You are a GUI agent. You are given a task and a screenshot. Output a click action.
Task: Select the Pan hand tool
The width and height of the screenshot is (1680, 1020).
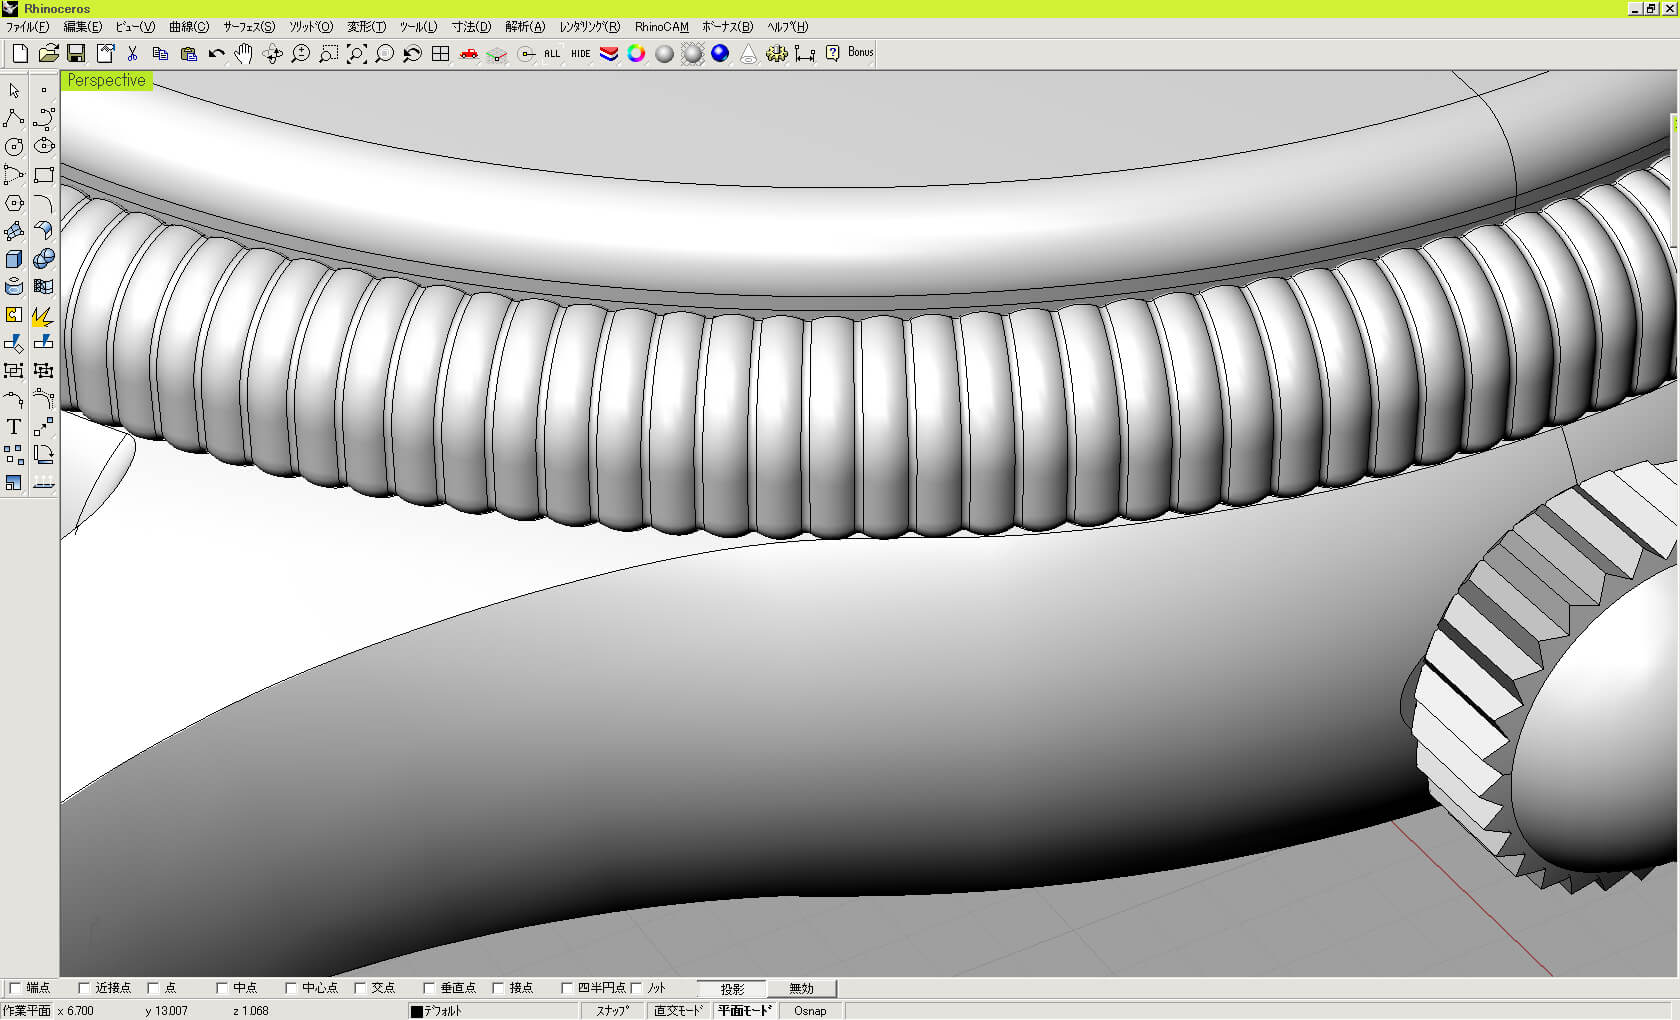tap(243, 54)
